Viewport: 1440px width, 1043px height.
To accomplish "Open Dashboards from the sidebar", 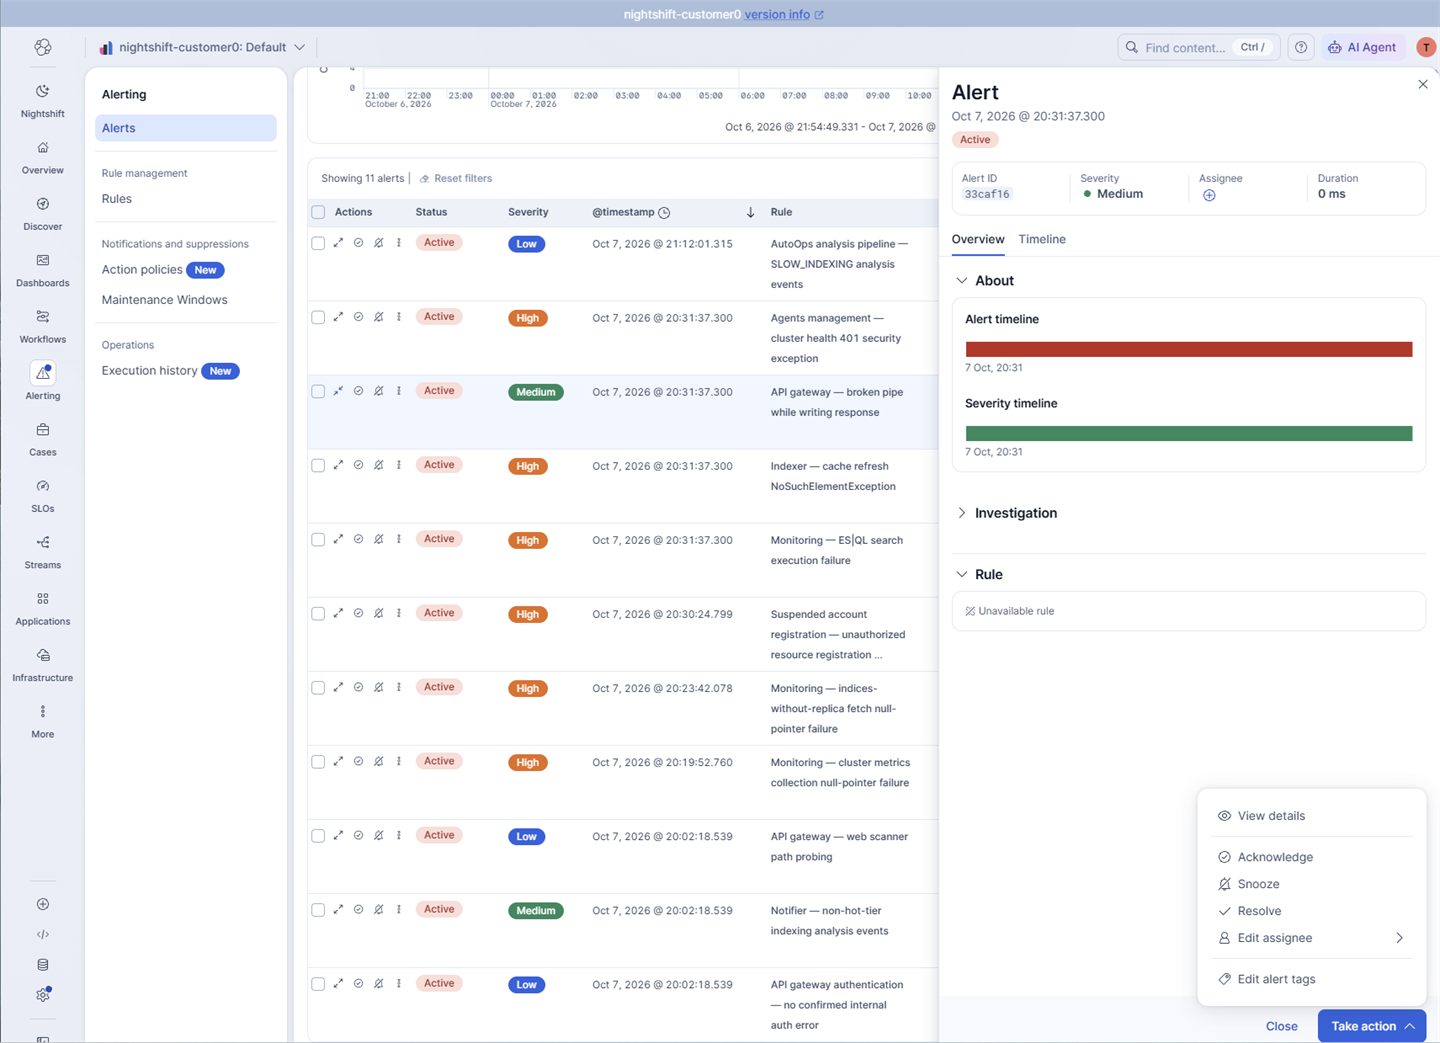I will 42,269.
